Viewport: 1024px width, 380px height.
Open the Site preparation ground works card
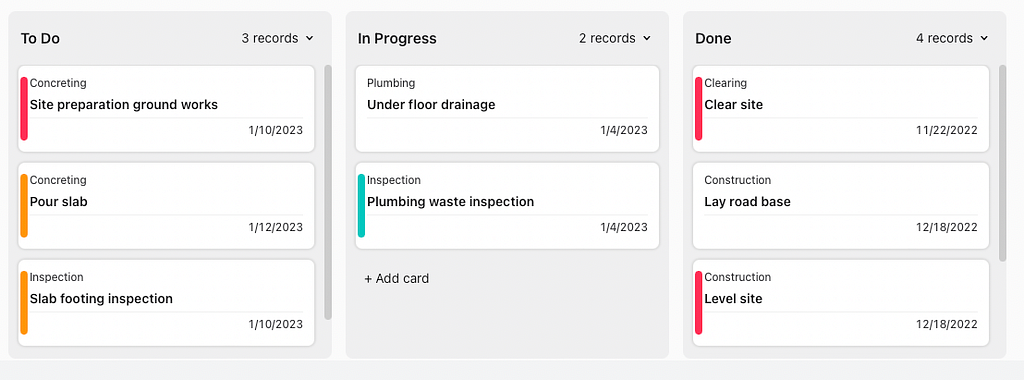[166, 108]
